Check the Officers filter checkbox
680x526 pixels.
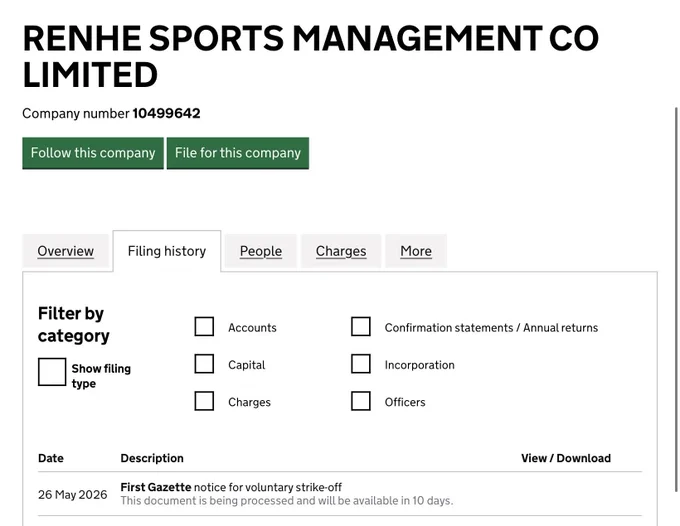(361, 401)
